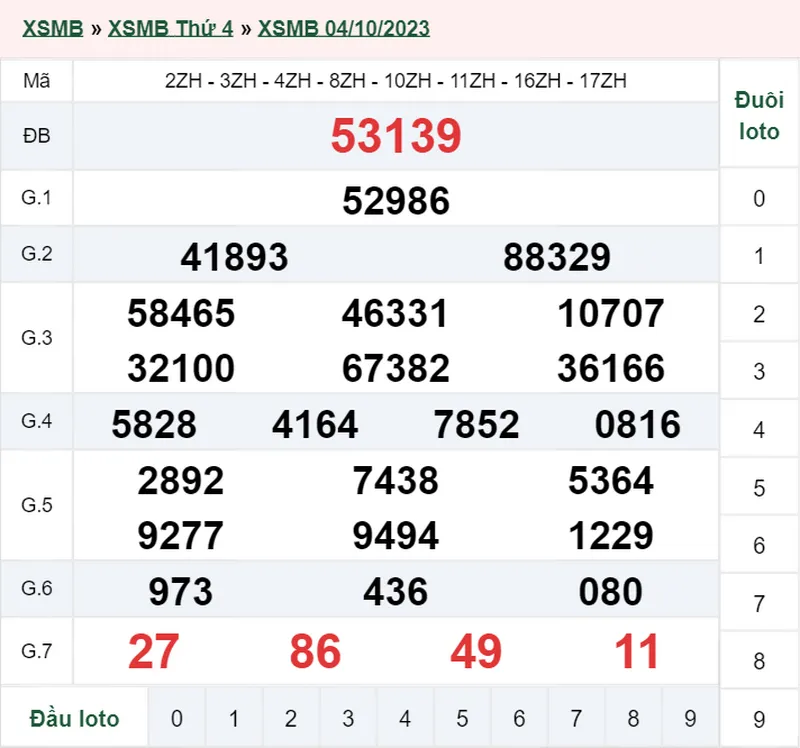Select the special prize number 53139
Viewport: 800px width, 748px height.
394,137
